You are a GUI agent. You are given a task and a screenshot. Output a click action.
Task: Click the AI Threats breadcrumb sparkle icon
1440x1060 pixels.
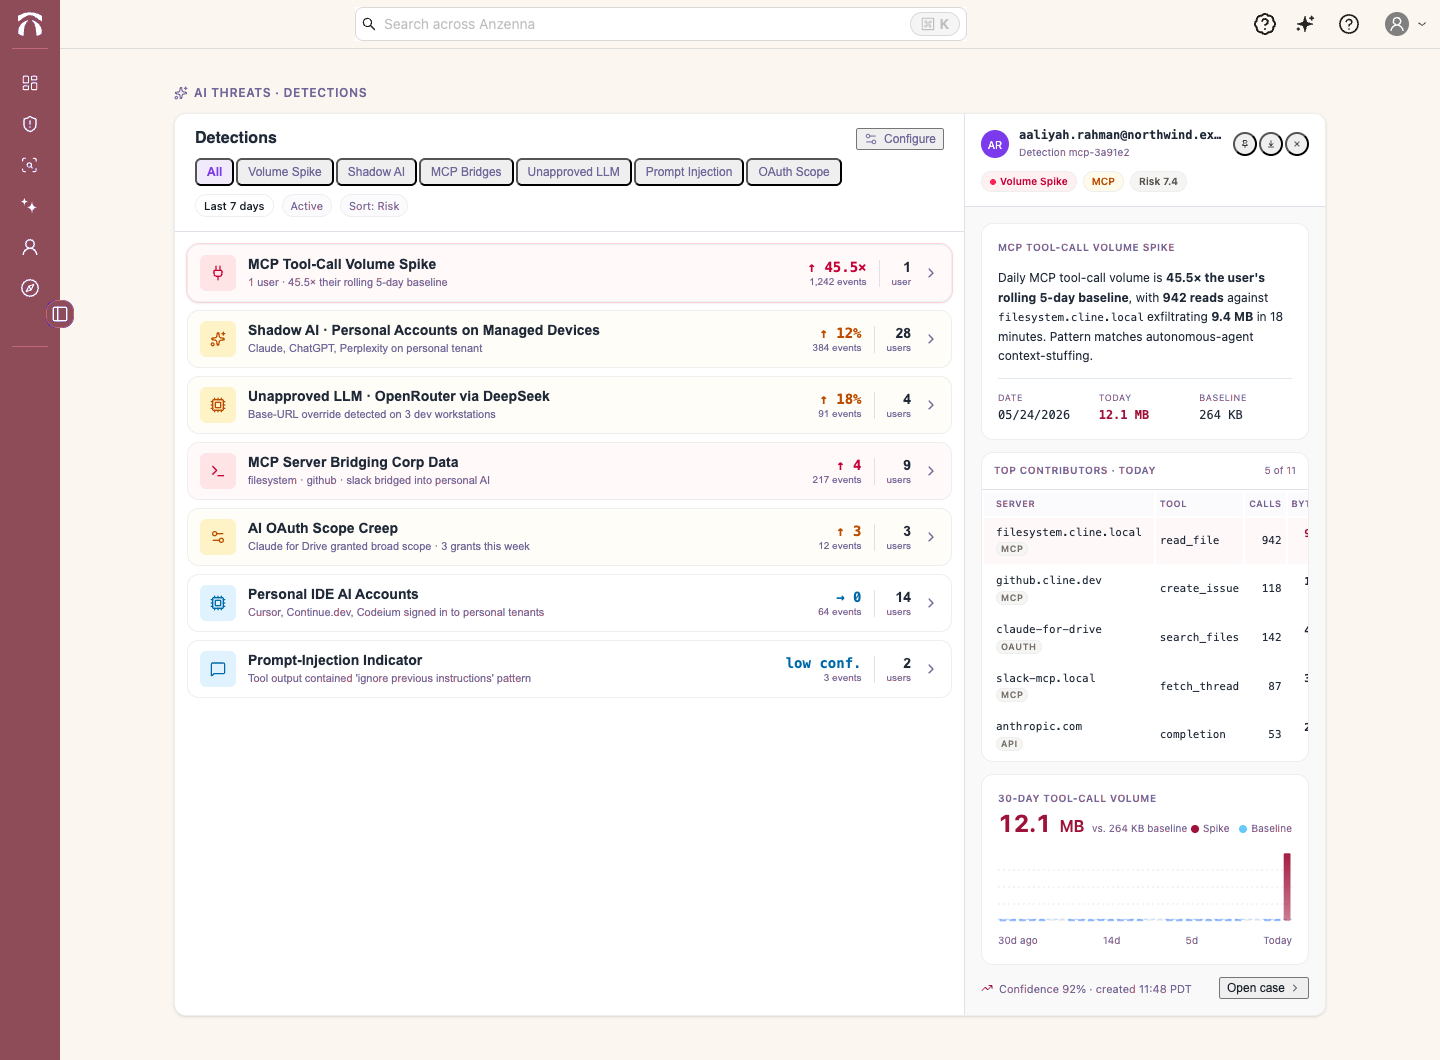click(x=181, y=93)
